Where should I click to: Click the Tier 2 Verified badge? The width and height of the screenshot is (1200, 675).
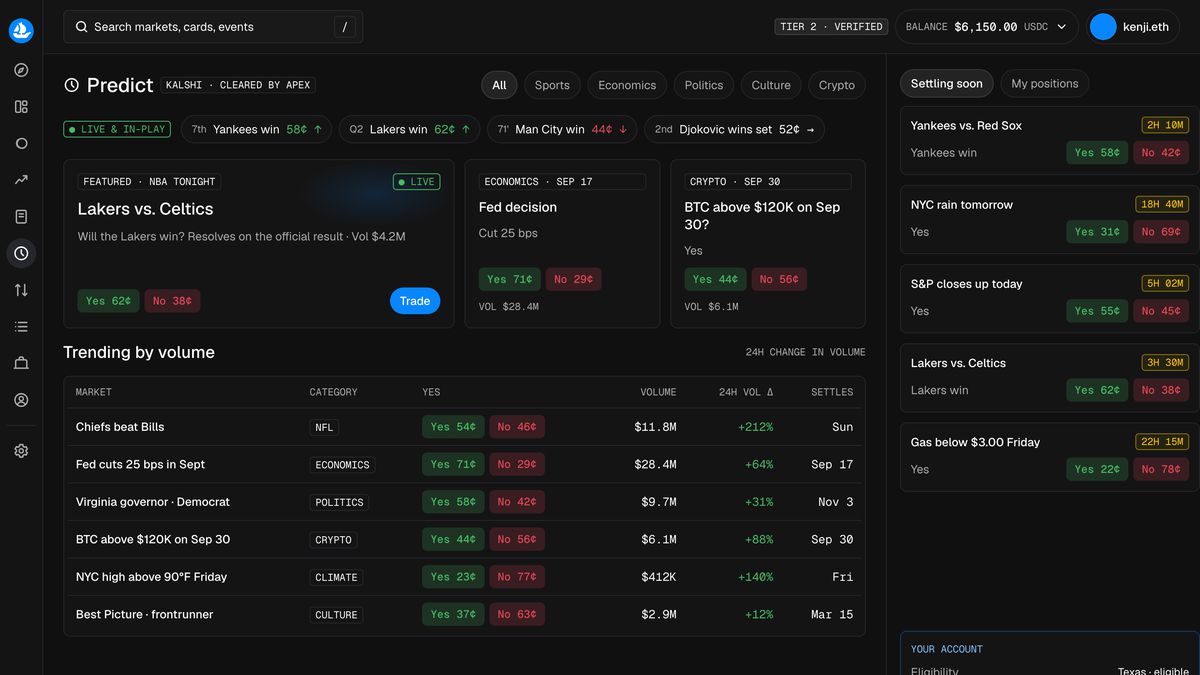click(831, 27)
